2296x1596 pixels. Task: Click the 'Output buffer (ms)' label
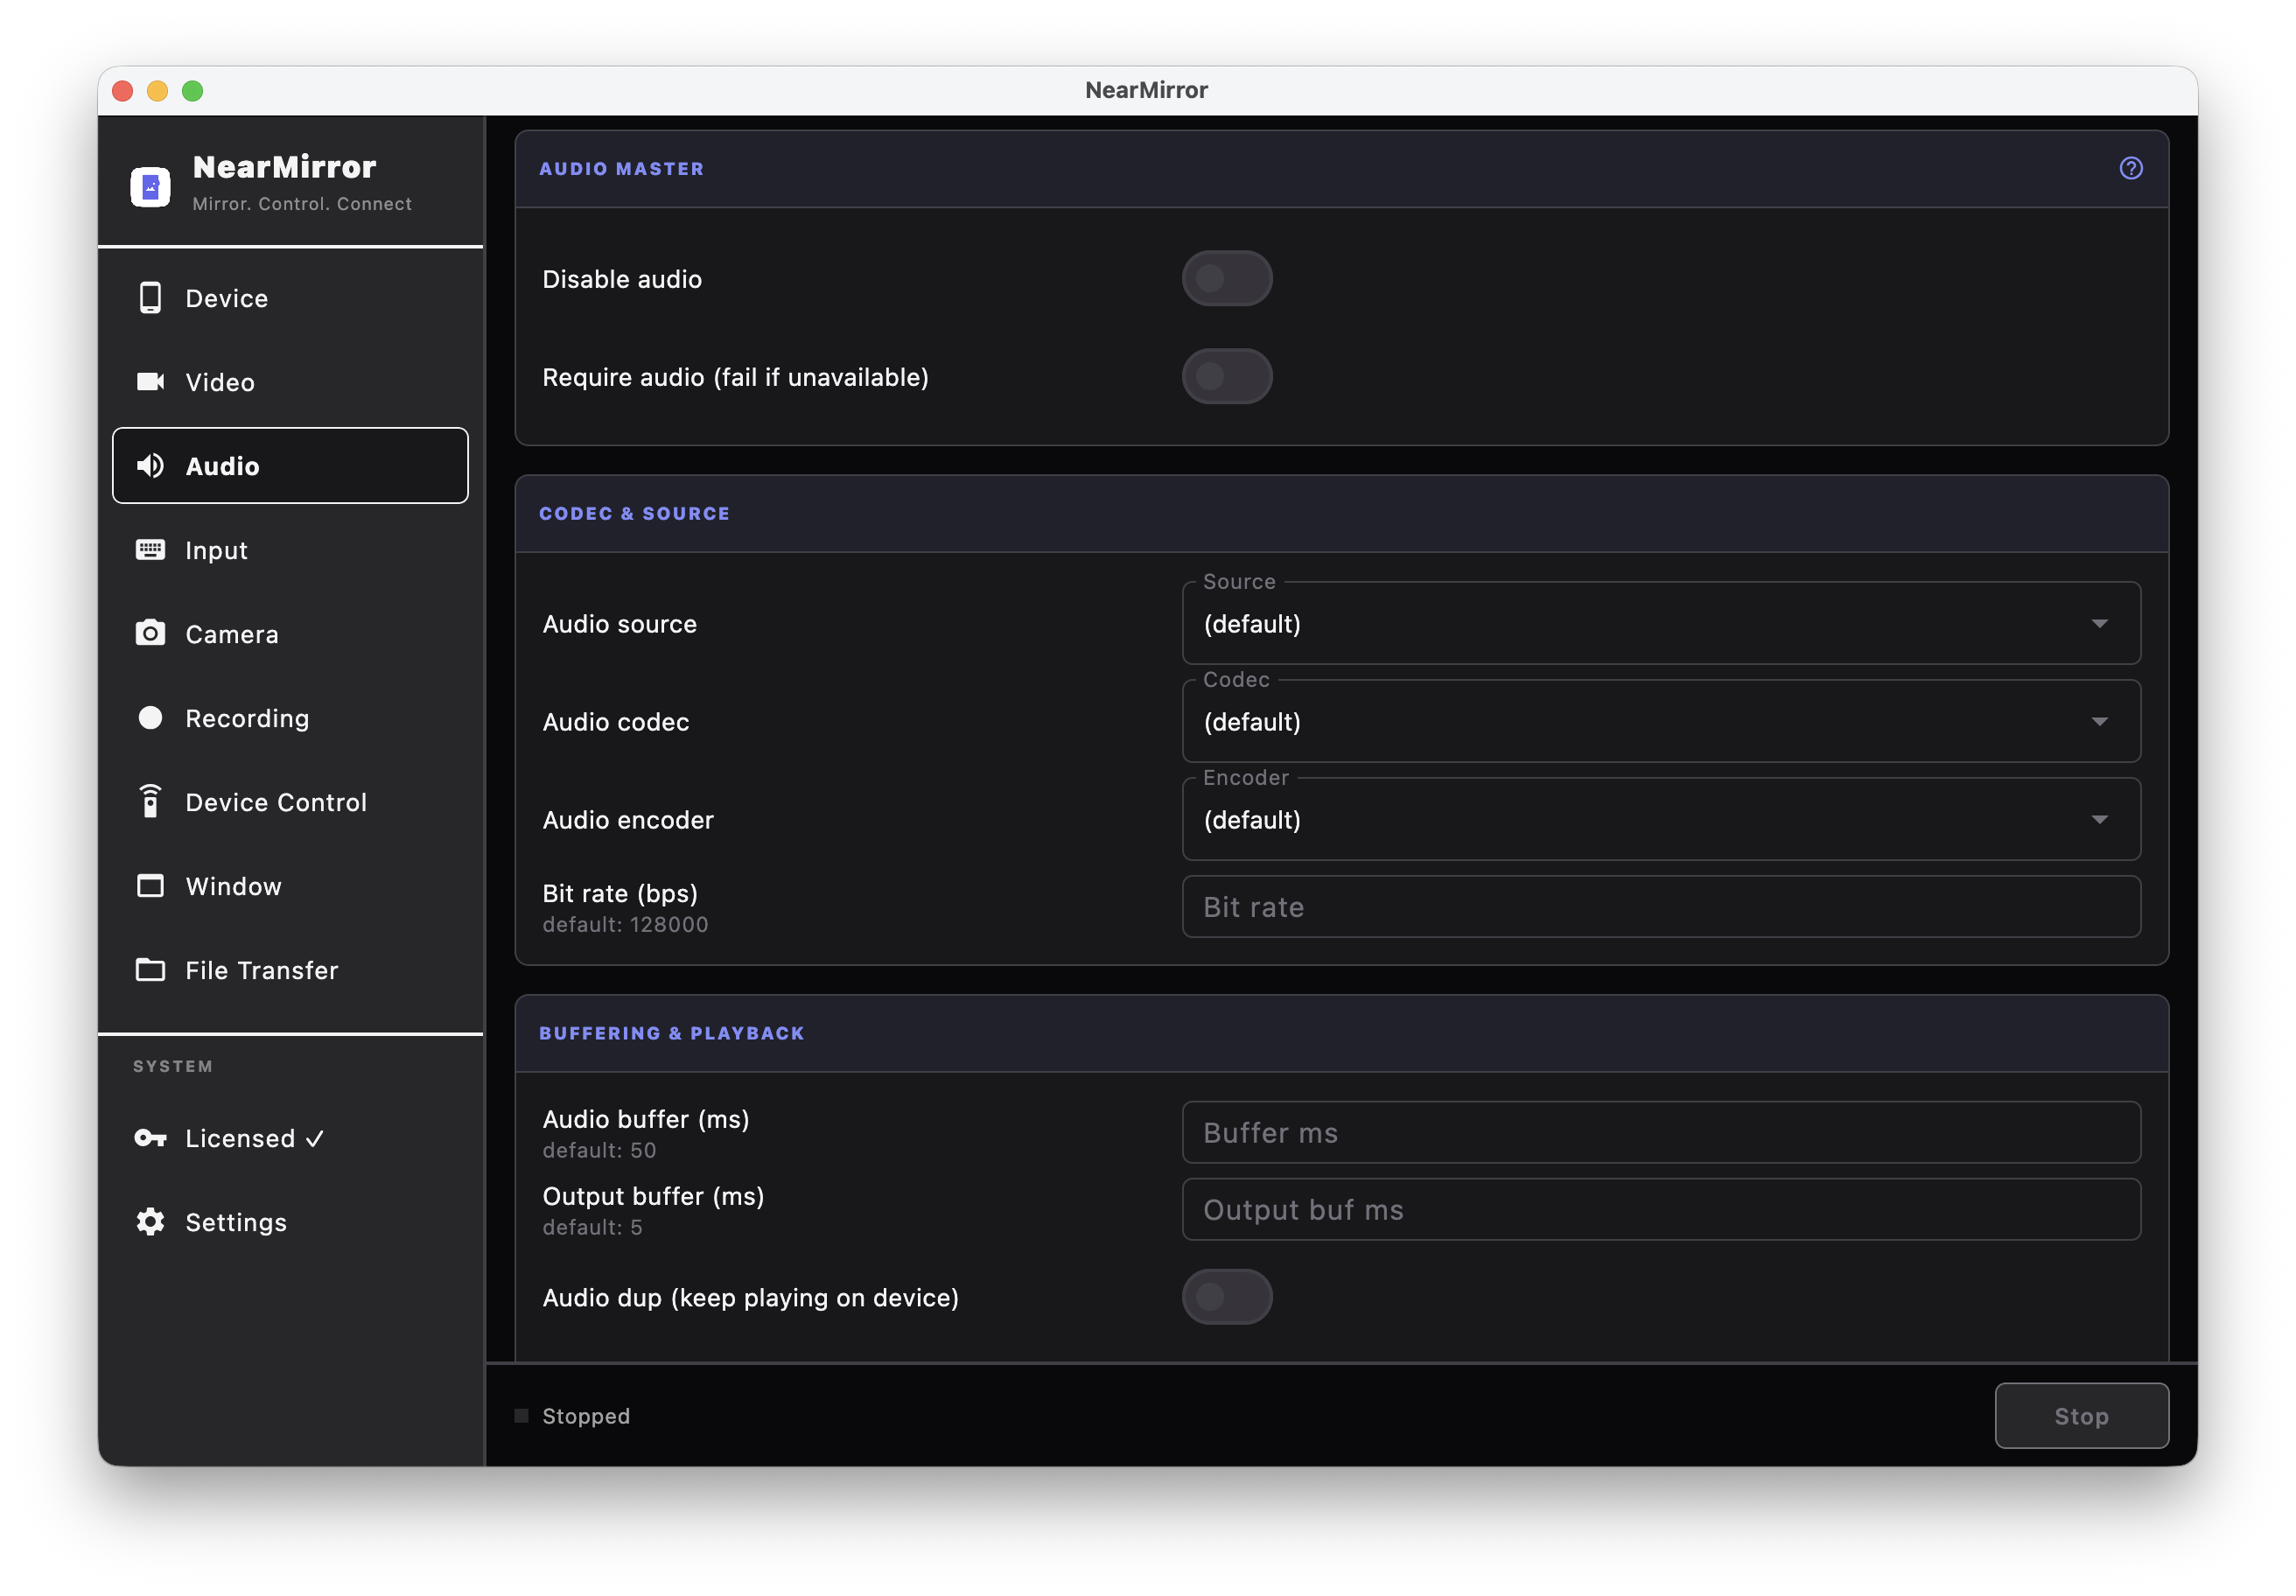653,1196
